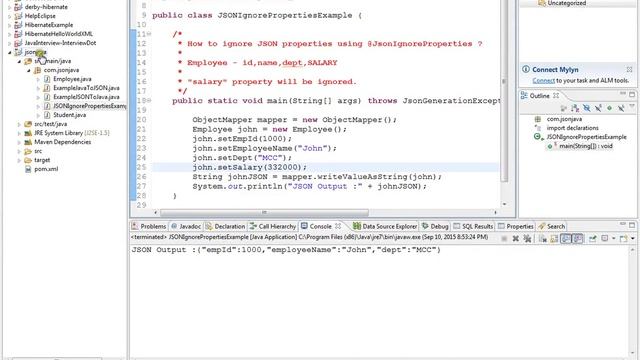Click the target folder icon
Screen dimensions: 640x360
[x=28, y=160]
